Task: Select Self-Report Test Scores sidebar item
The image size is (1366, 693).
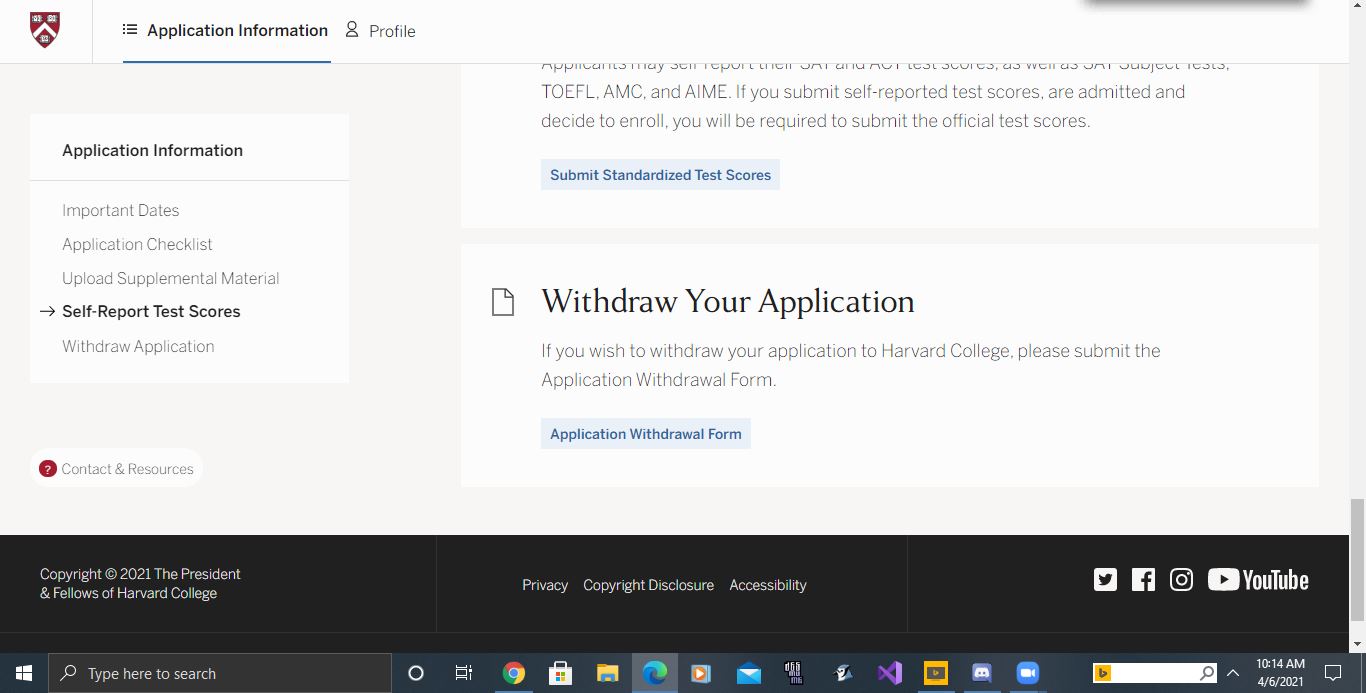Action: coord(151,311)
